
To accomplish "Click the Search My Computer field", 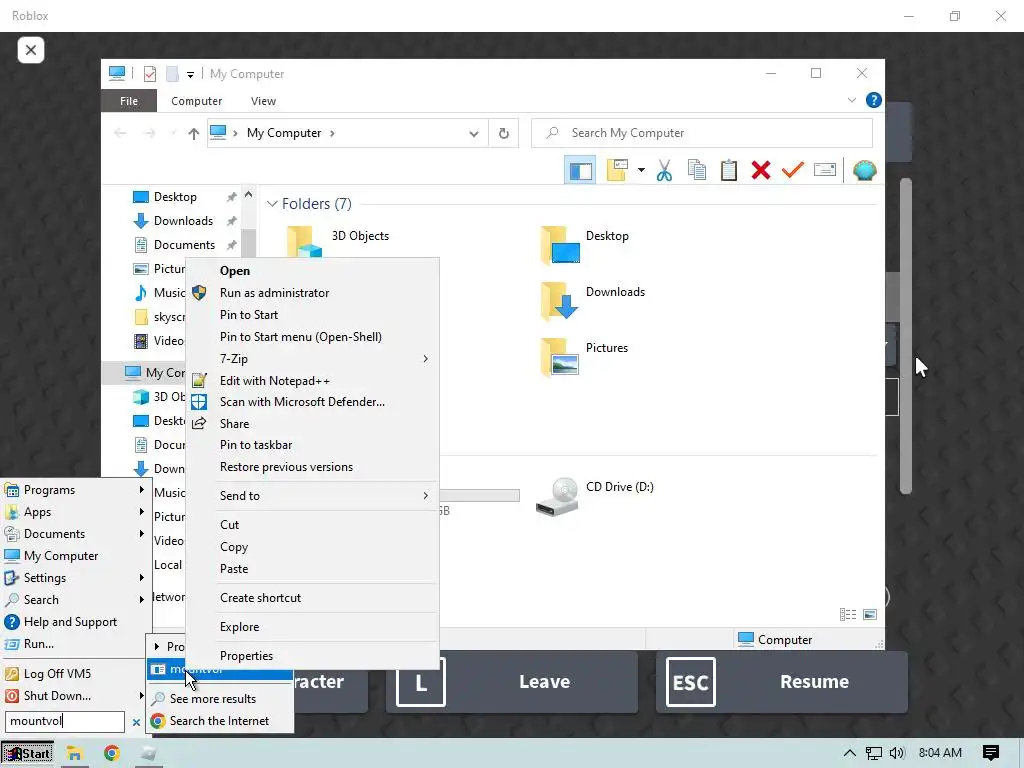I will coord(701,133).
